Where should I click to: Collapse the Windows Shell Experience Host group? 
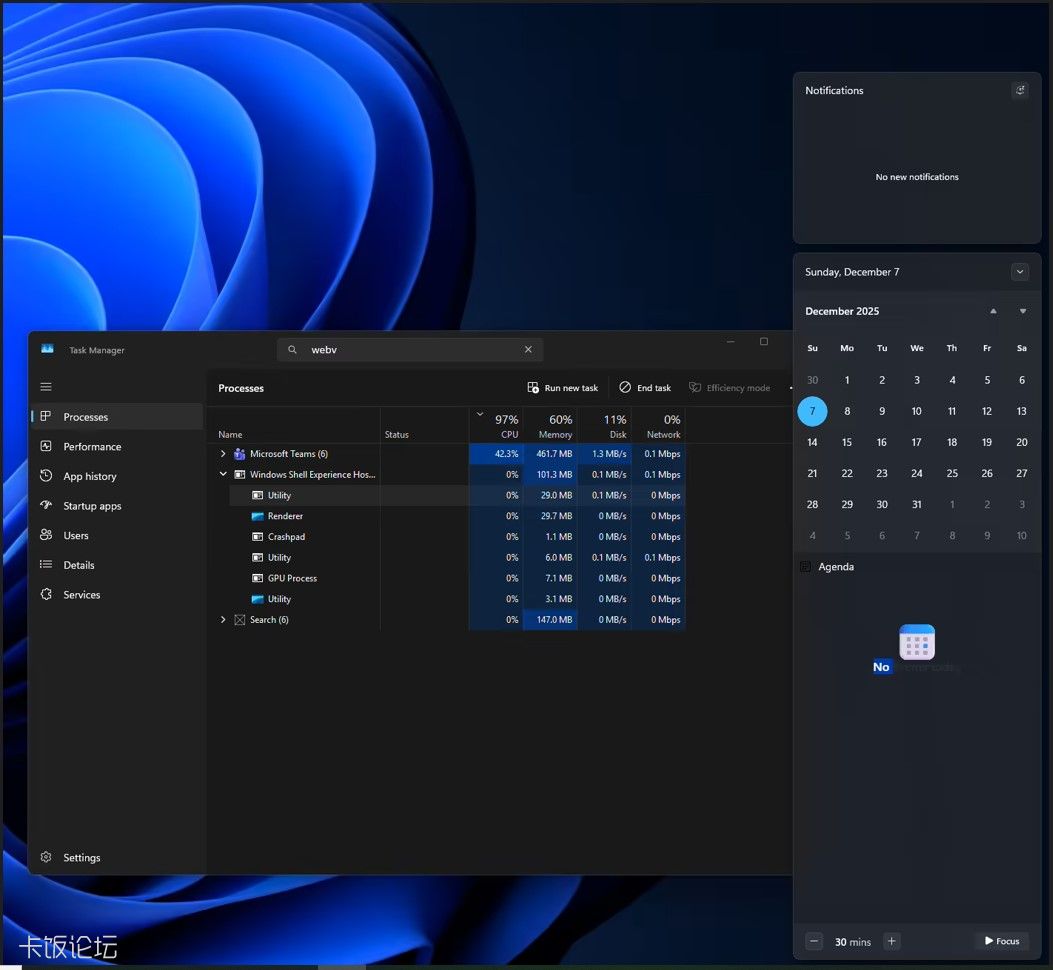[x=223, y=475]
